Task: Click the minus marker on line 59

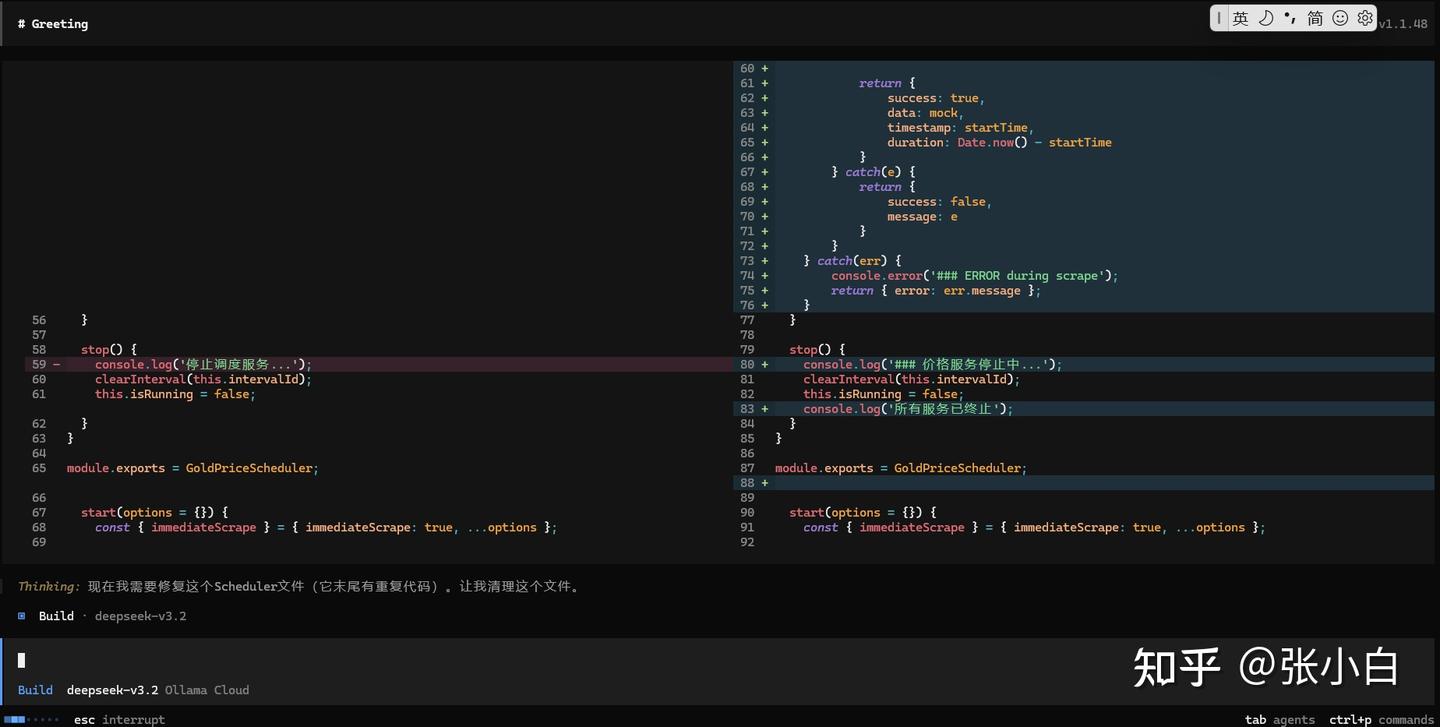Action: point(56,365)
